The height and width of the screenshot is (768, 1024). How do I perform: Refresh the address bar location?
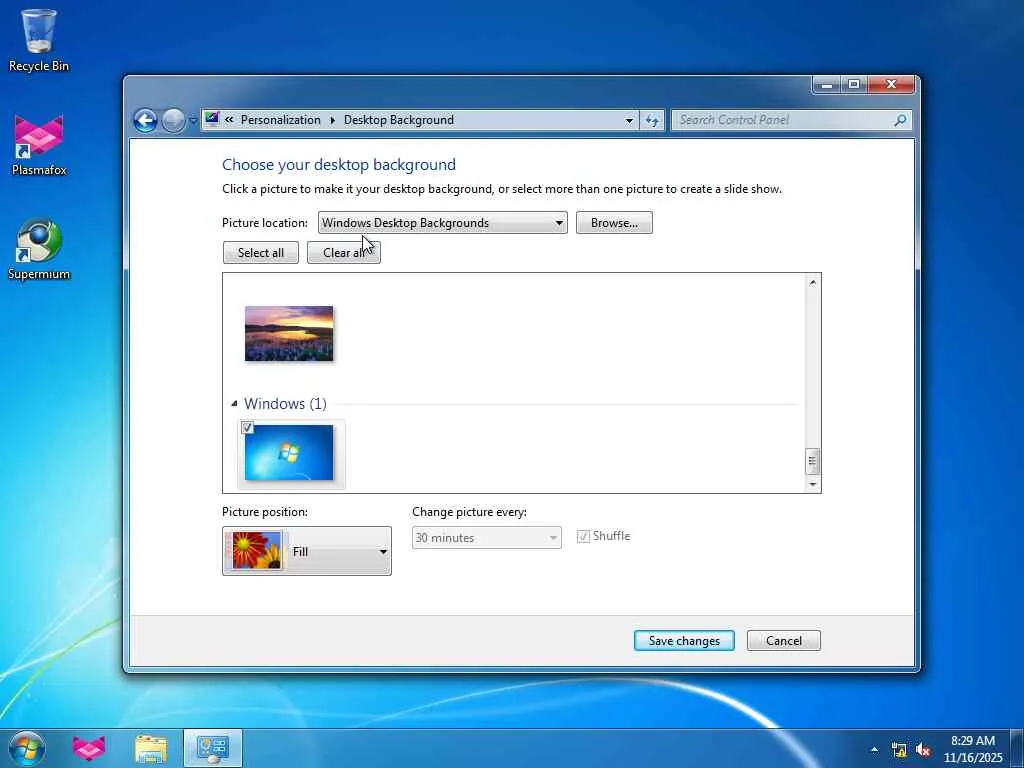point(652,120)
